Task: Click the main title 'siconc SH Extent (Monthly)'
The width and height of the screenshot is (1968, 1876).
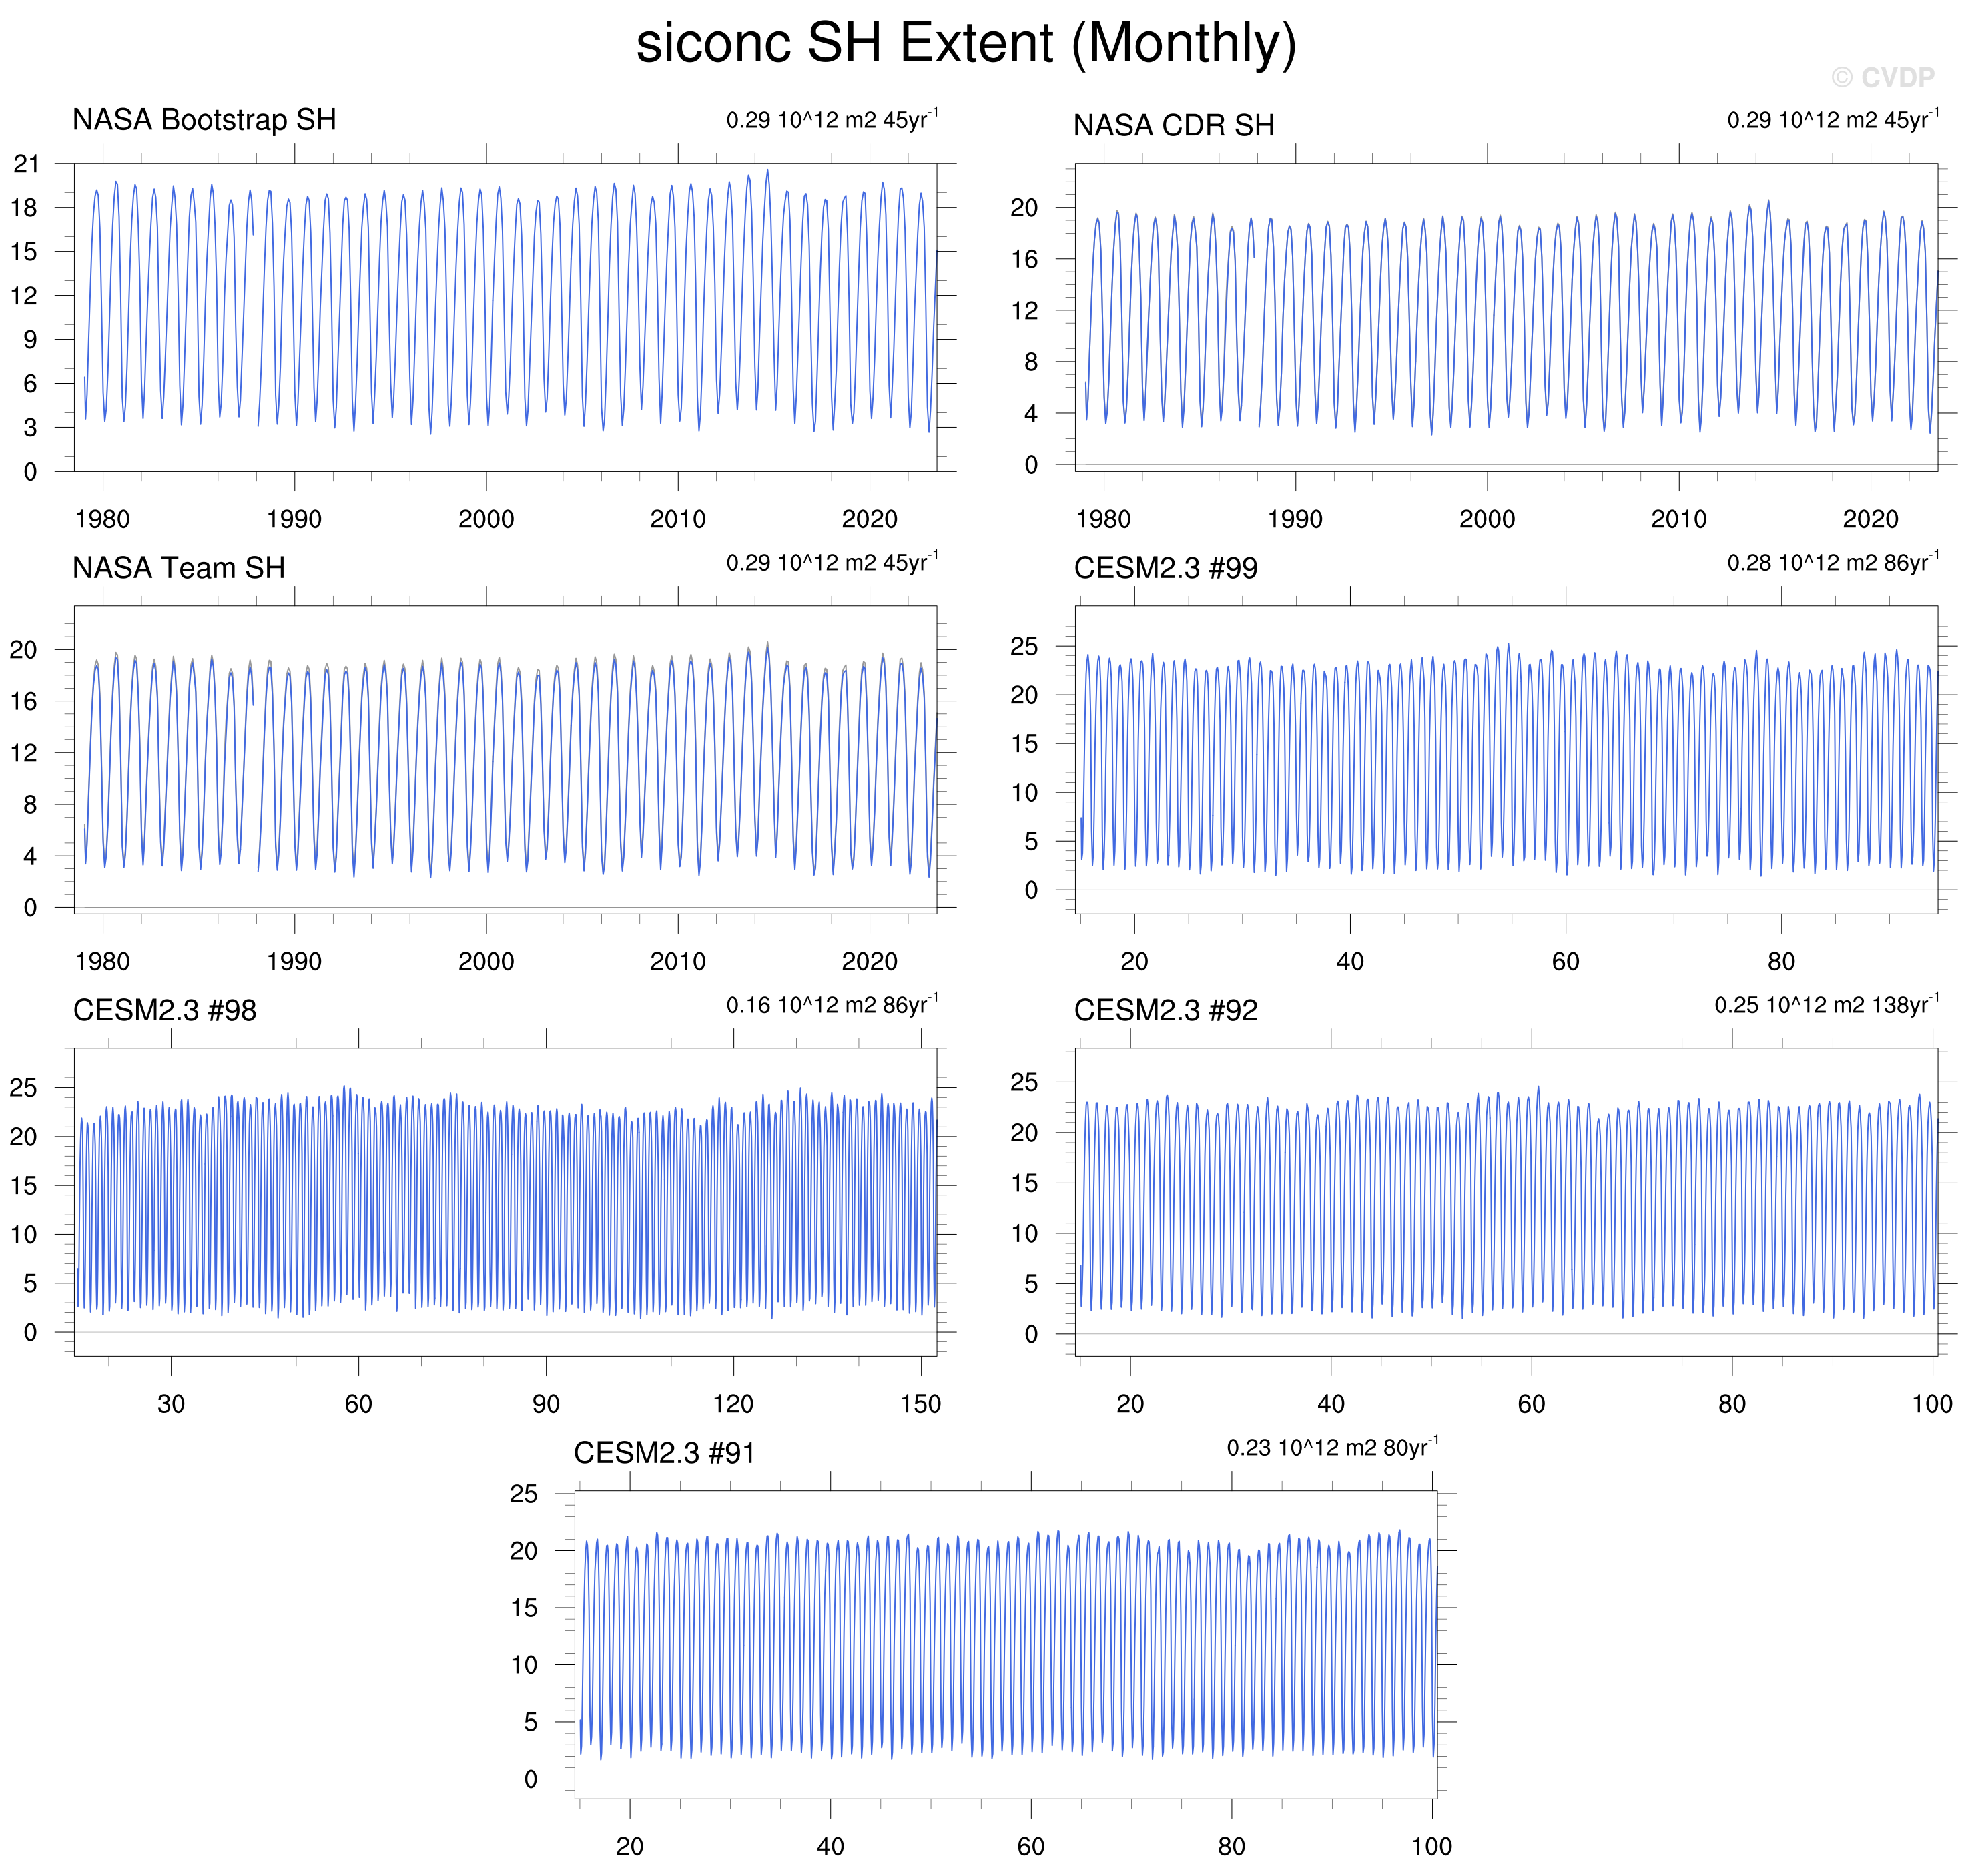Action: pyautogui.click(x=966, y=44)
